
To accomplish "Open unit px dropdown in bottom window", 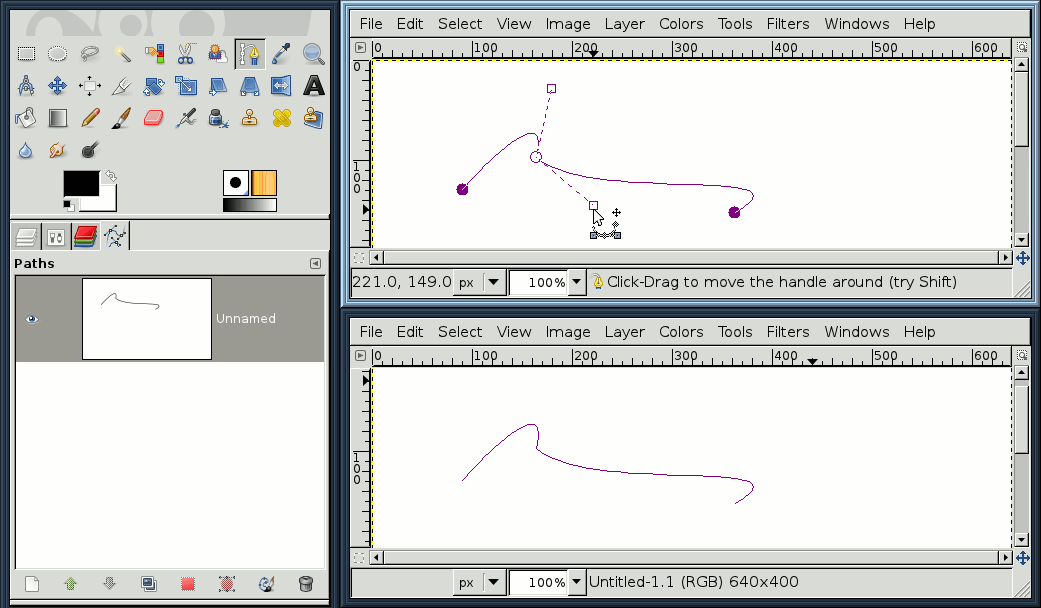I will click(493, 582).
